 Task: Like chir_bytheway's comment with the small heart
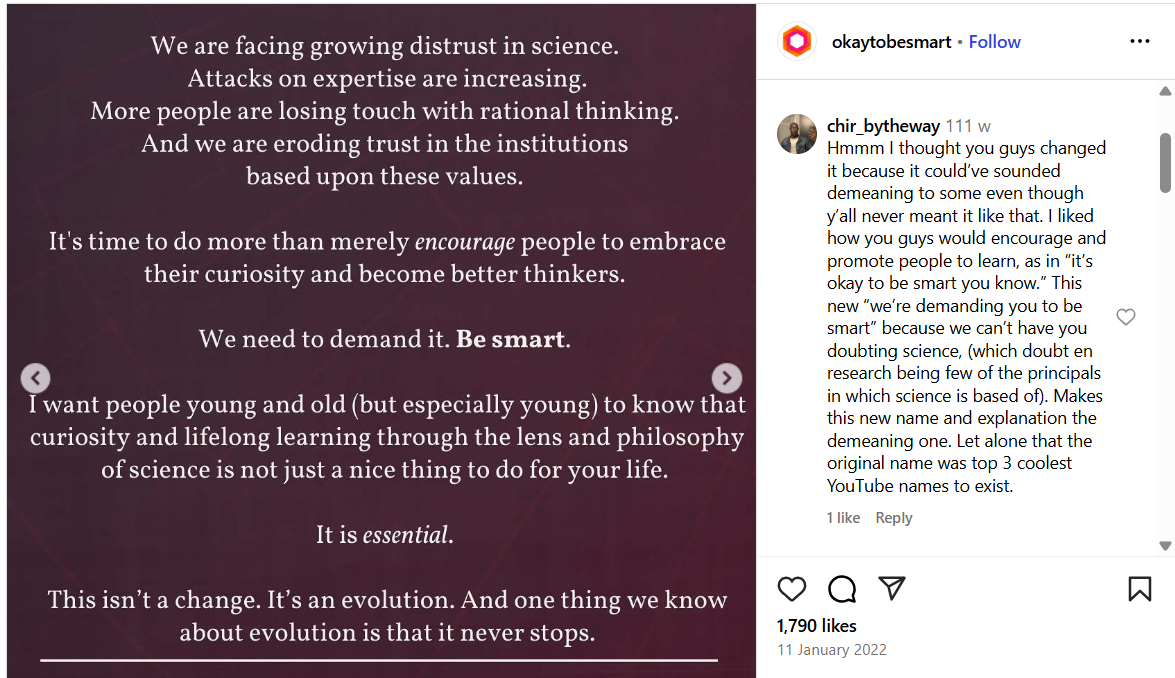tap(1125, 316)
